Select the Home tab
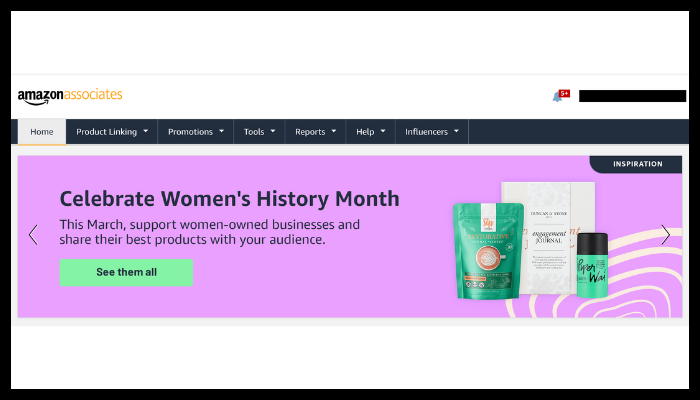700x400 pixels. pos(42,132)
